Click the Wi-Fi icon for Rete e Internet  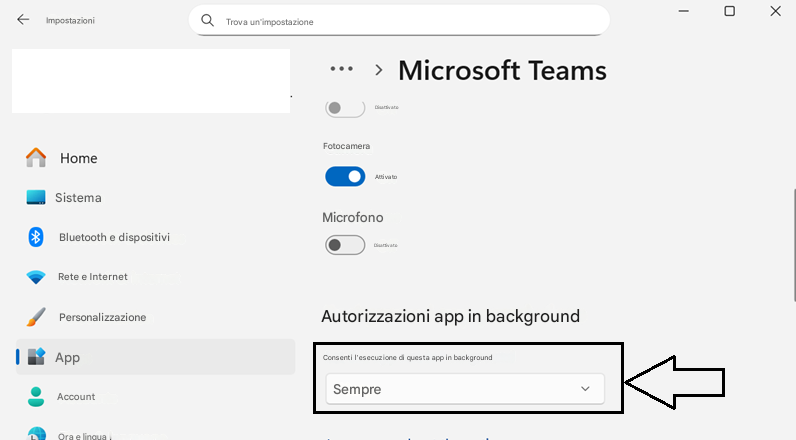click(36, 277)
